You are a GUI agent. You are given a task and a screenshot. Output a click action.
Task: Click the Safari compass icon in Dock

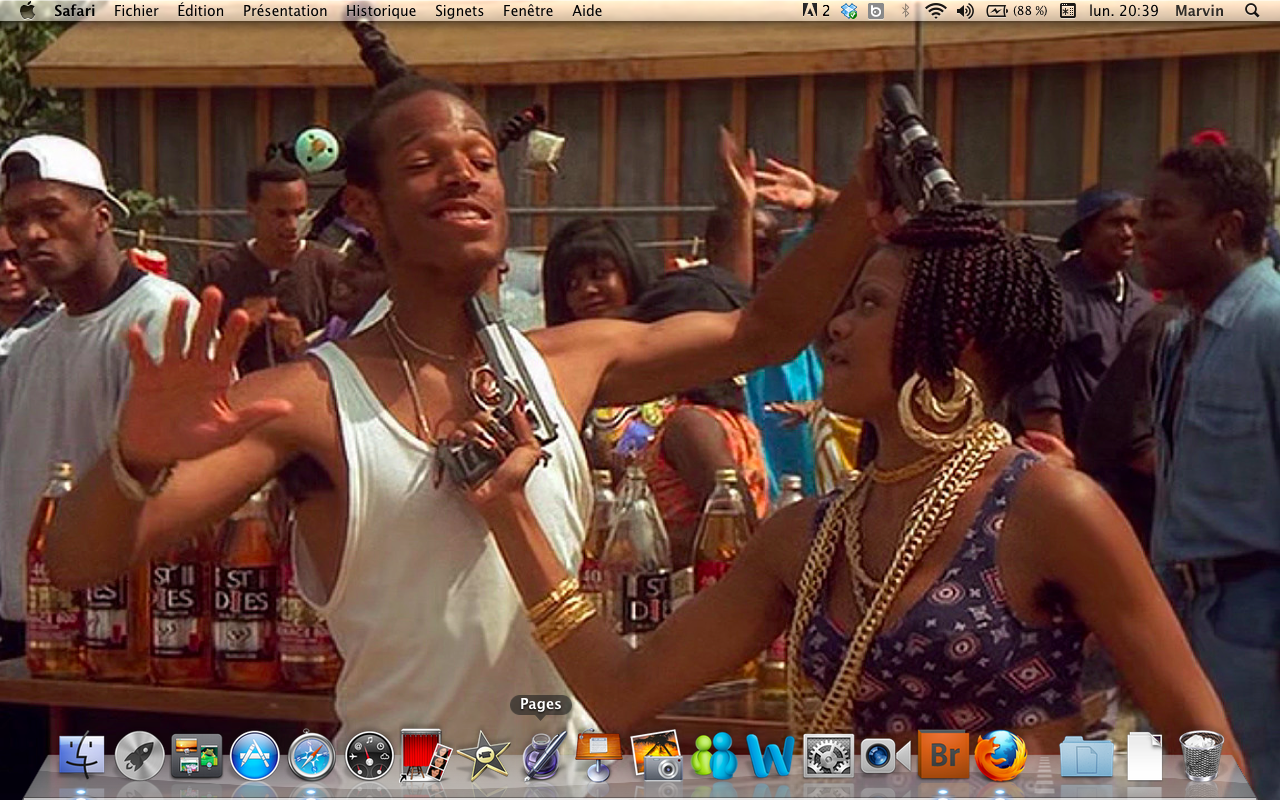point(312,756)
